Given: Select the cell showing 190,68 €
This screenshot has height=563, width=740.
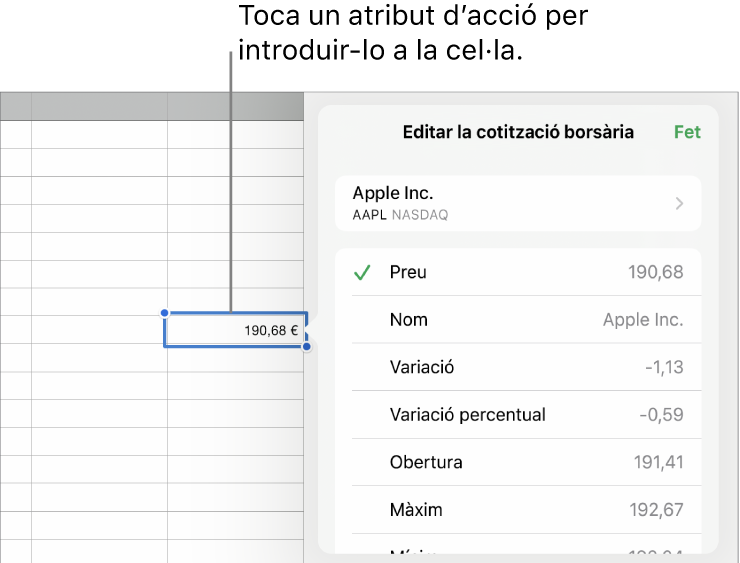Looking at the screenshot, I should point(235,329).
